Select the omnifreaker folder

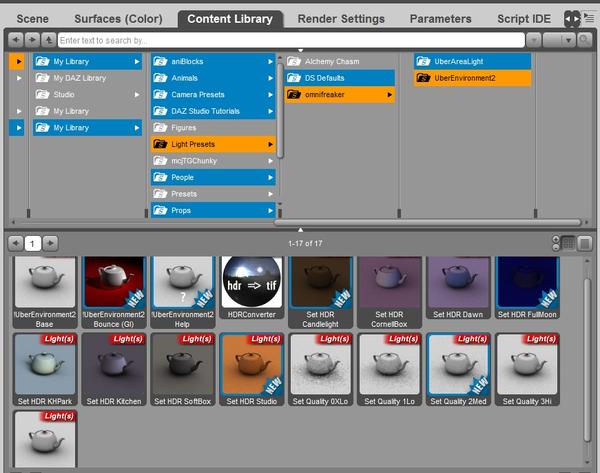click(x=340, y=95)
